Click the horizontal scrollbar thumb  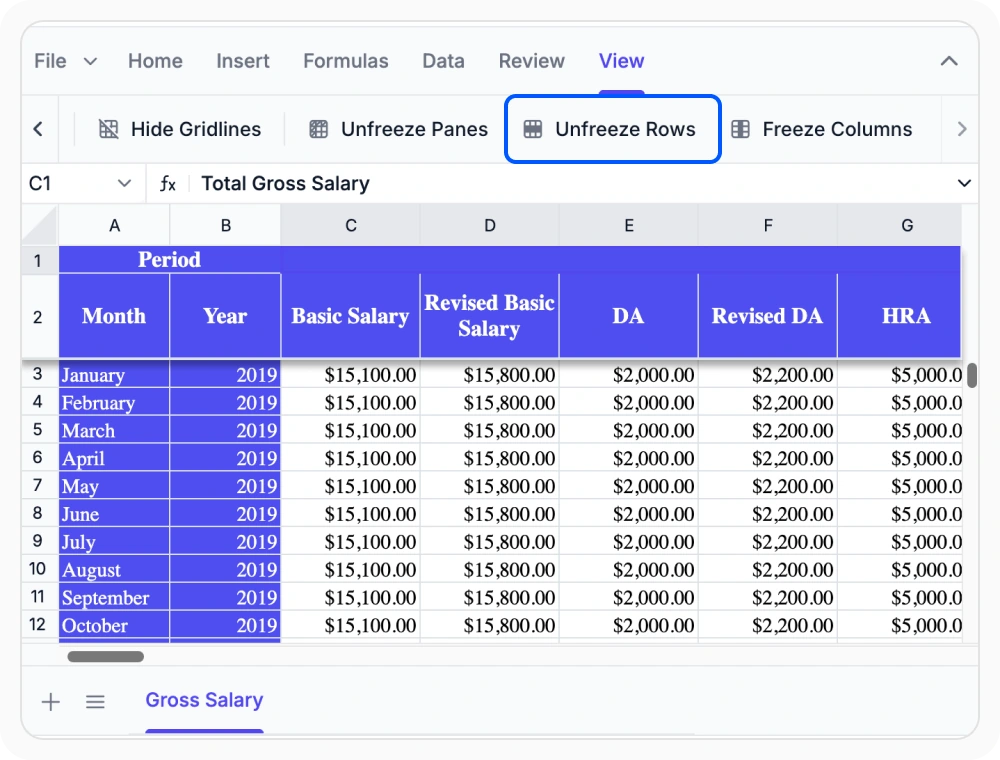[x=106, y=656]
